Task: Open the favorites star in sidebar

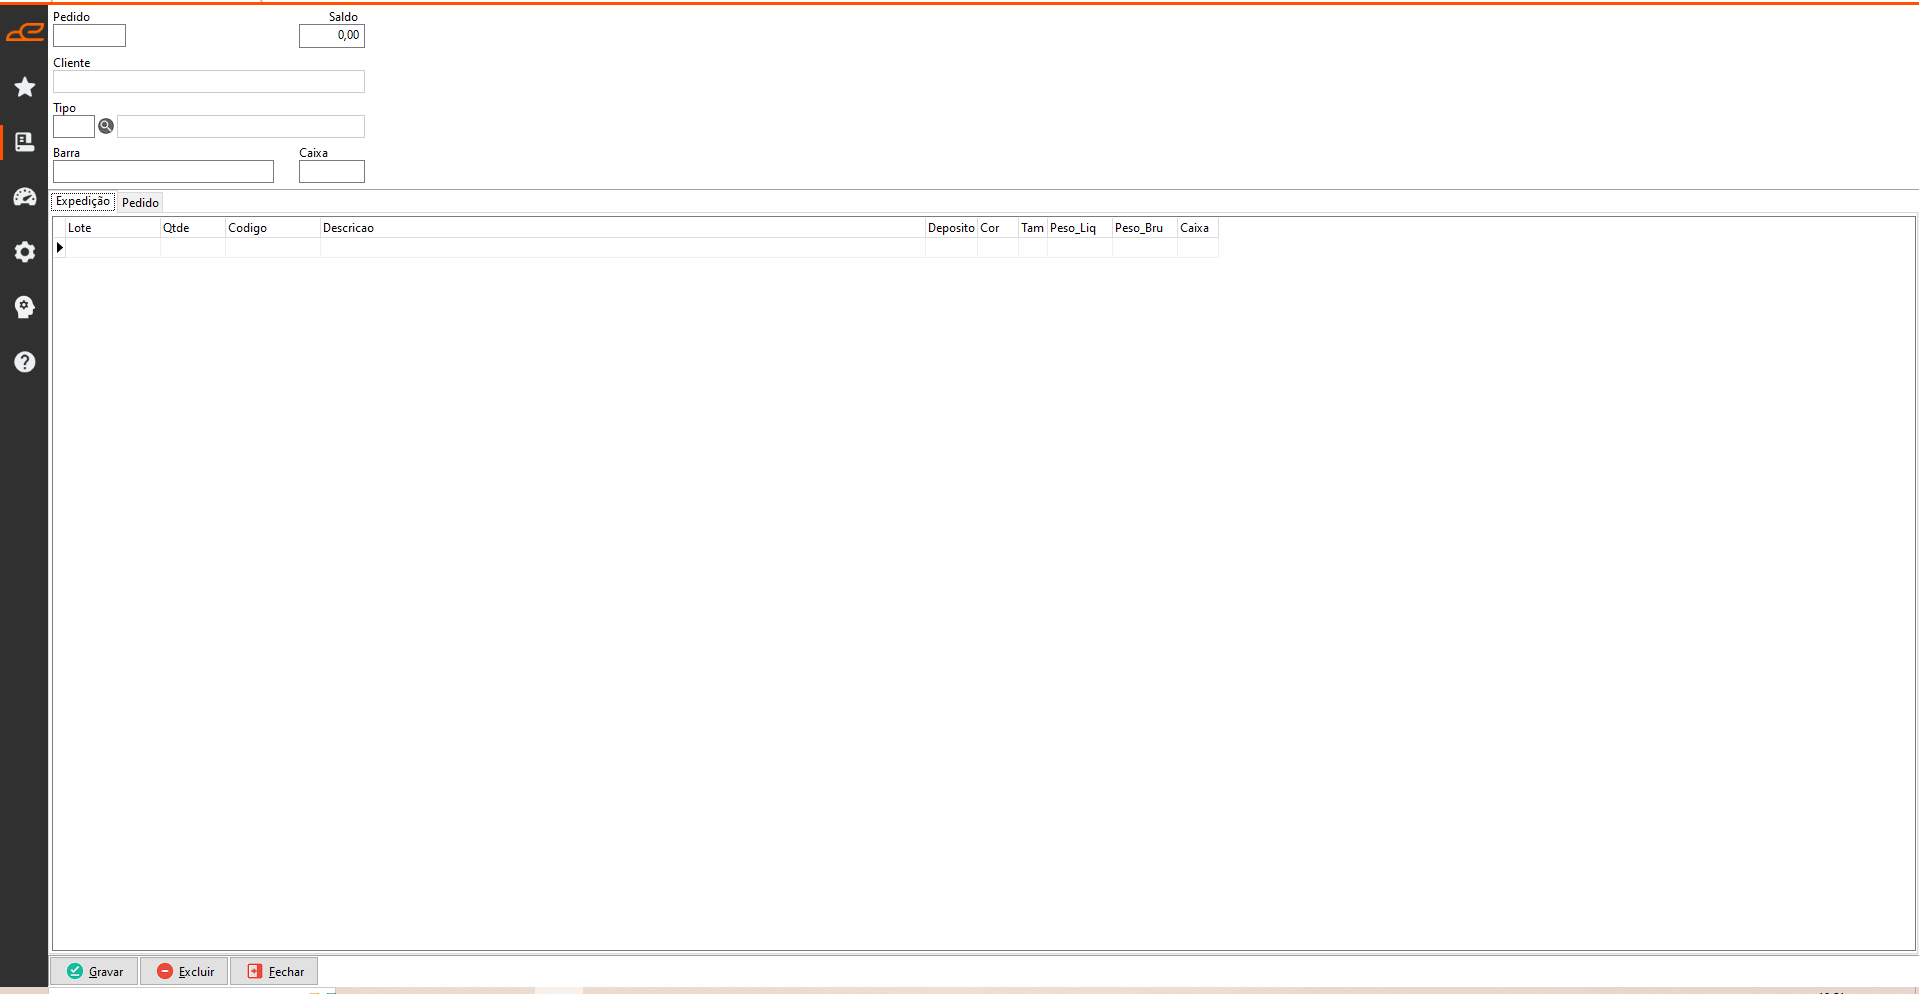Action: (x=25, y=88)
